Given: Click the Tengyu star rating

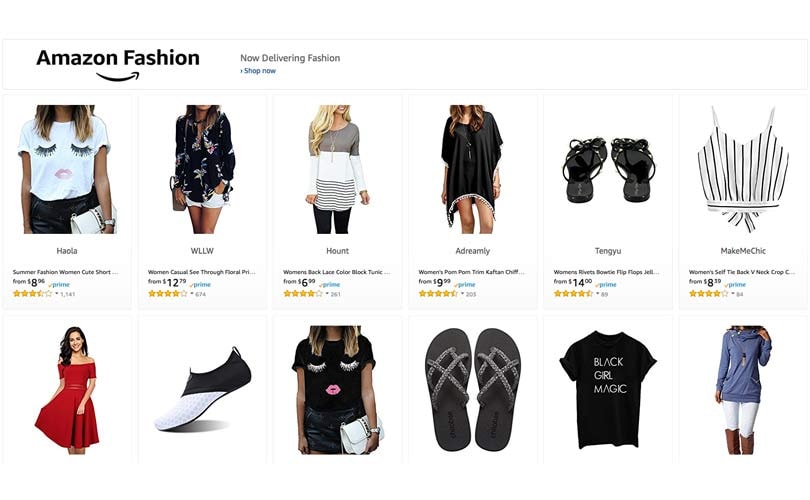Looking at the screenshot, I should pyautogui.click(x=574, y=294).
